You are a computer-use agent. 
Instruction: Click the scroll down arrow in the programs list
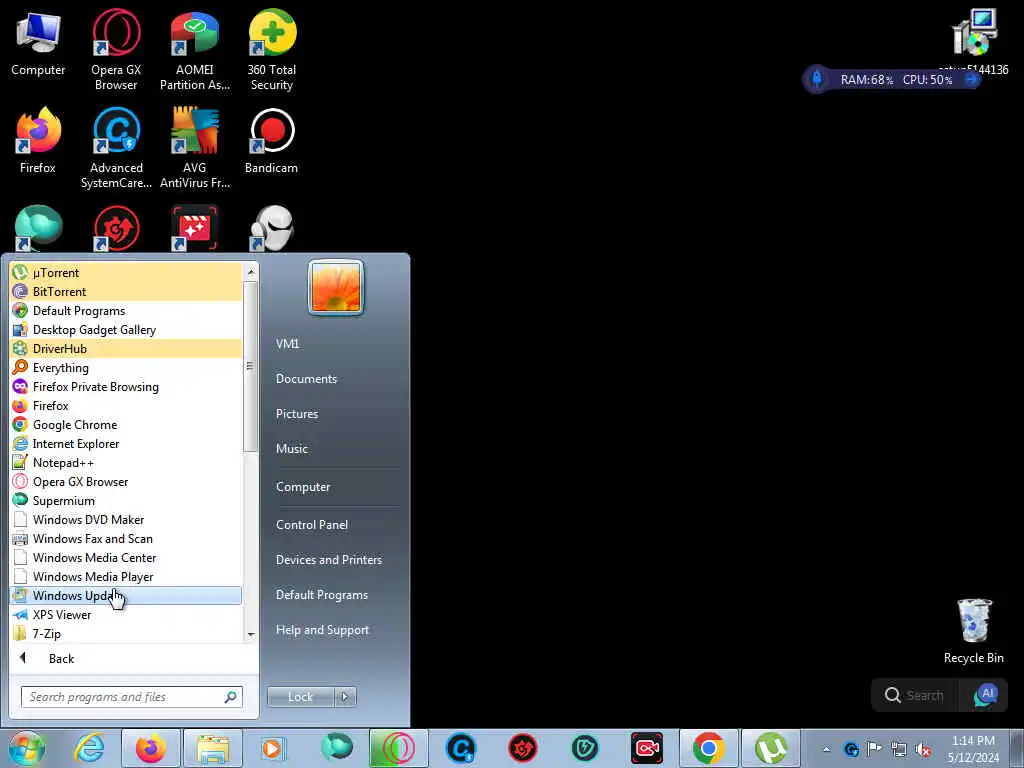click(x=251, y=635)
